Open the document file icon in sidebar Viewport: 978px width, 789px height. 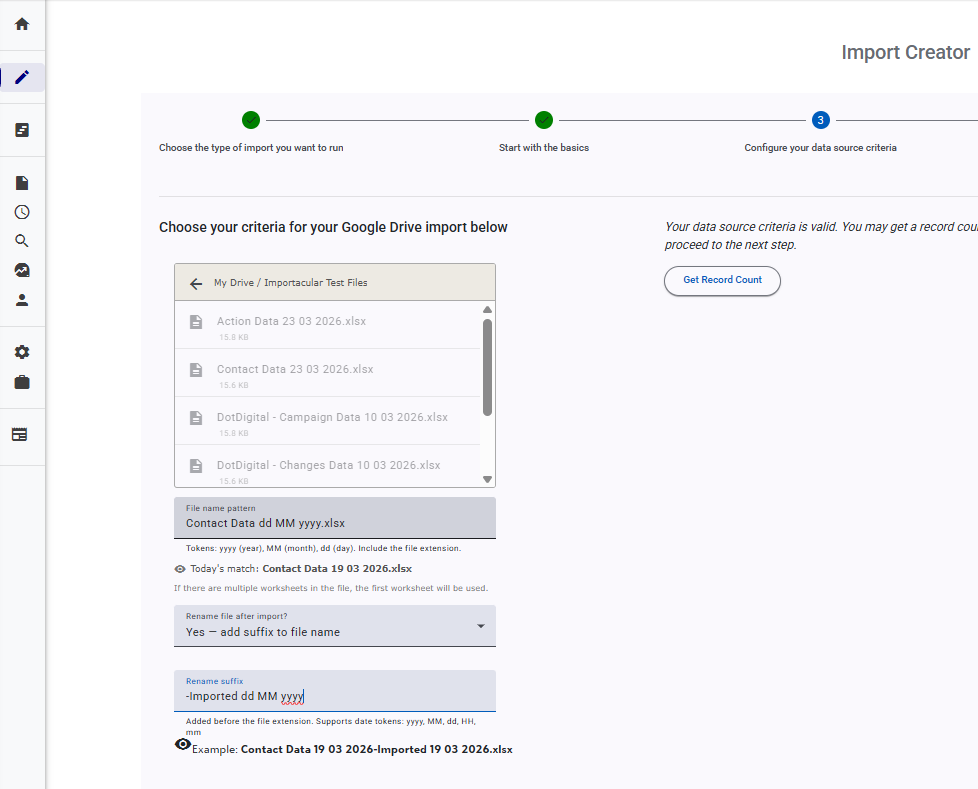point(22,183)
